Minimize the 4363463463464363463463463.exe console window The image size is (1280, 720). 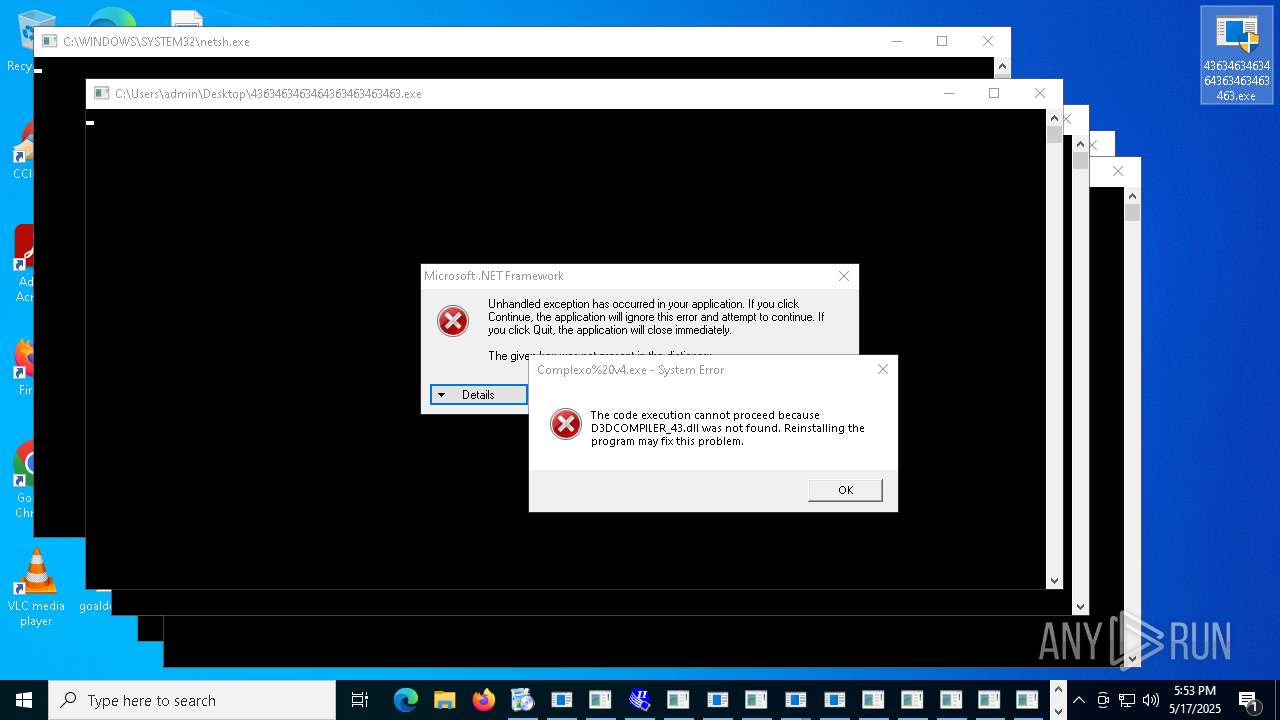(x=948, y=93)
